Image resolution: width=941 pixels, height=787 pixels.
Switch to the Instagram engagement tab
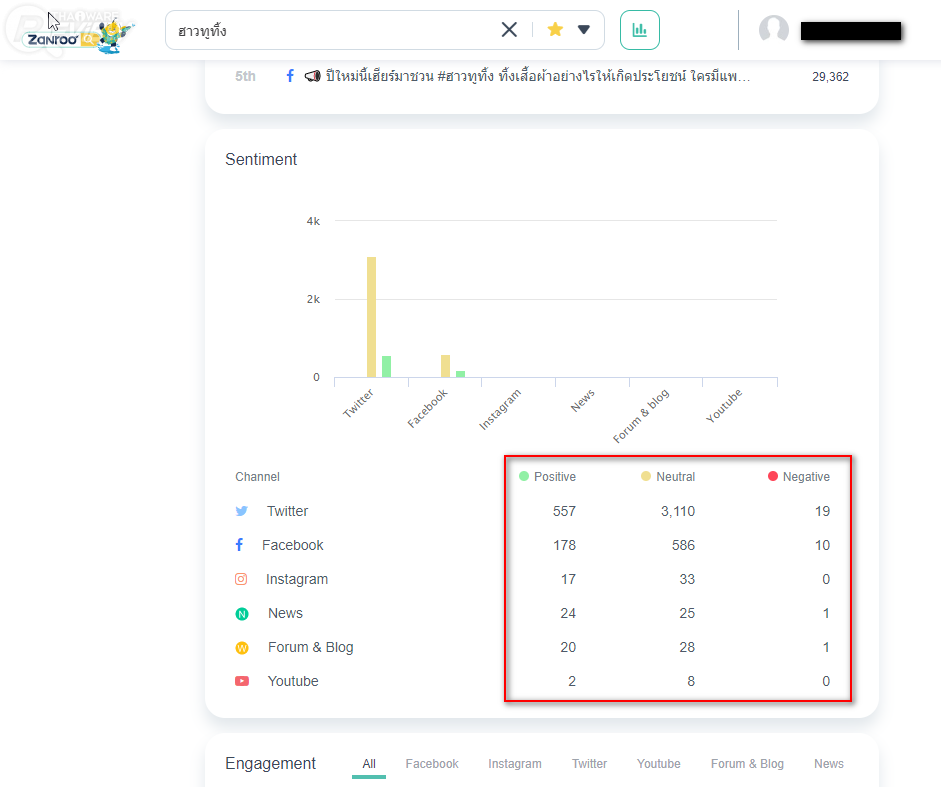(x=515, y=764)
